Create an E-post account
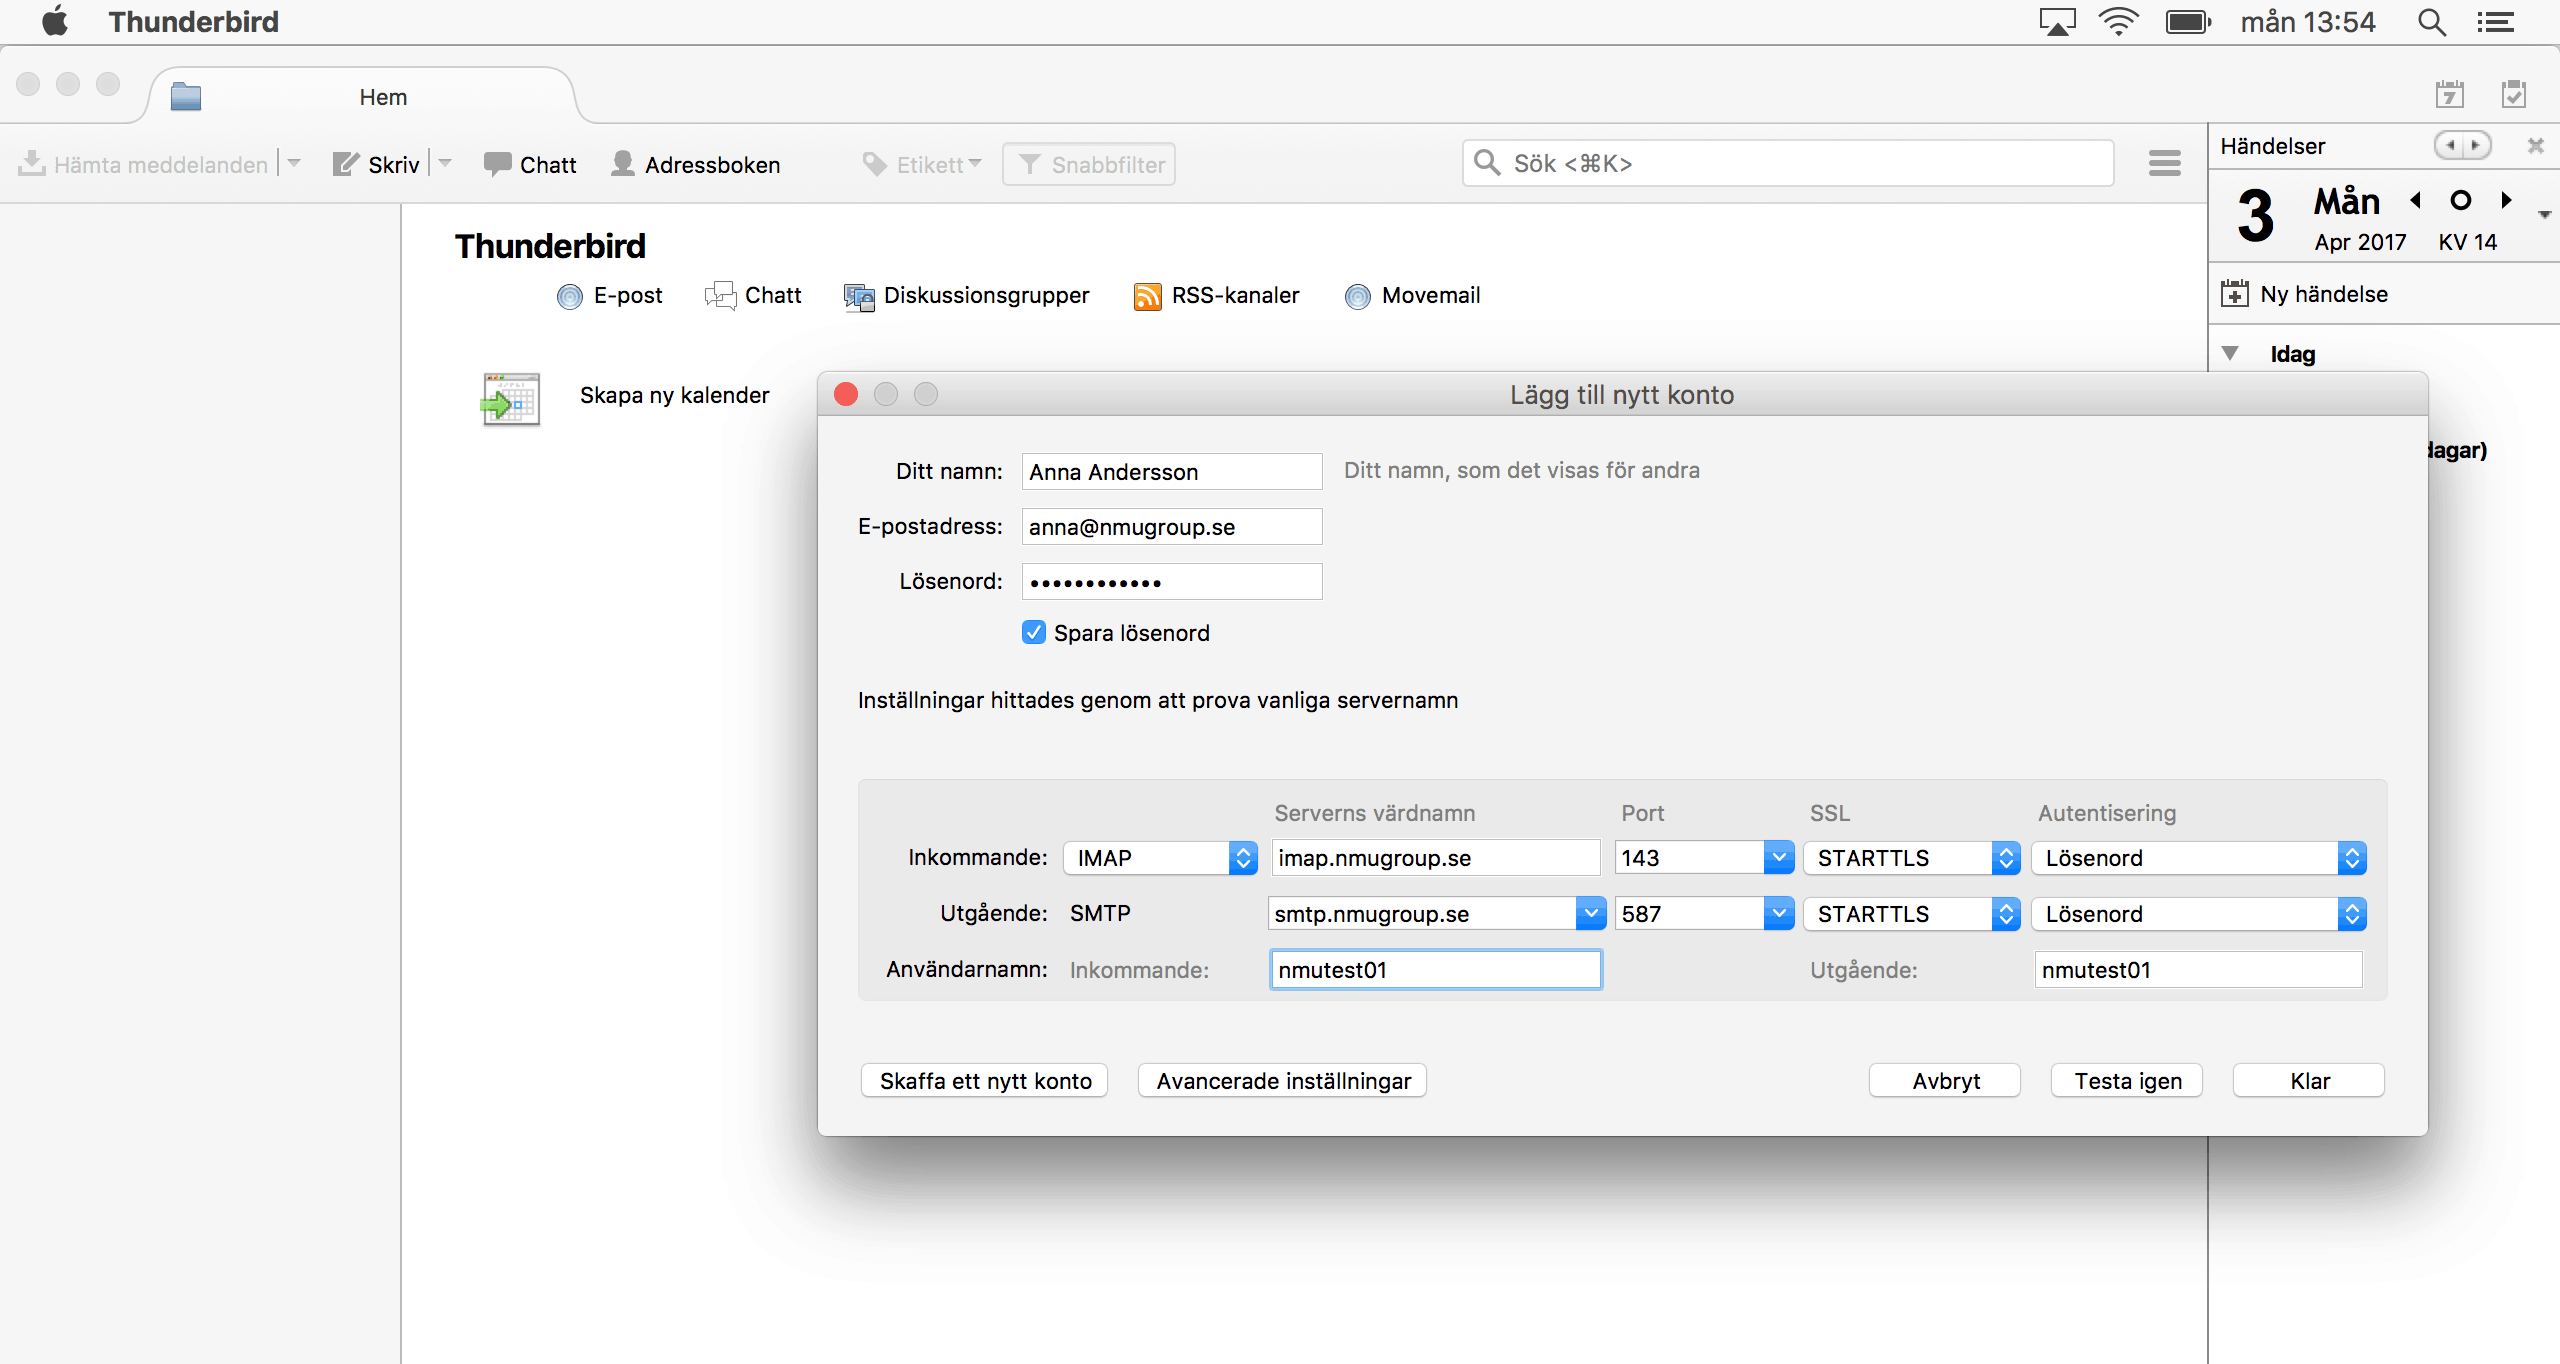 [x=610, y=296]
